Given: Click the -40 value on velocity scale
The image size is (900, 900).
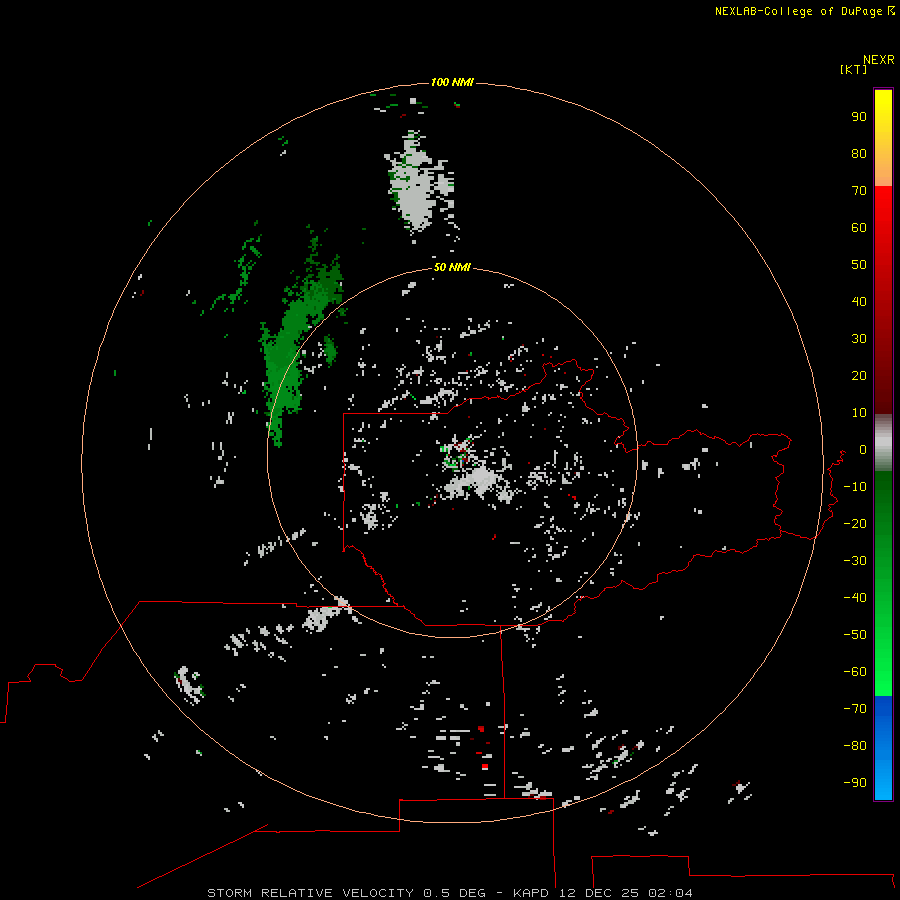Looking at the screenshot, I should (x=855, y=598).
